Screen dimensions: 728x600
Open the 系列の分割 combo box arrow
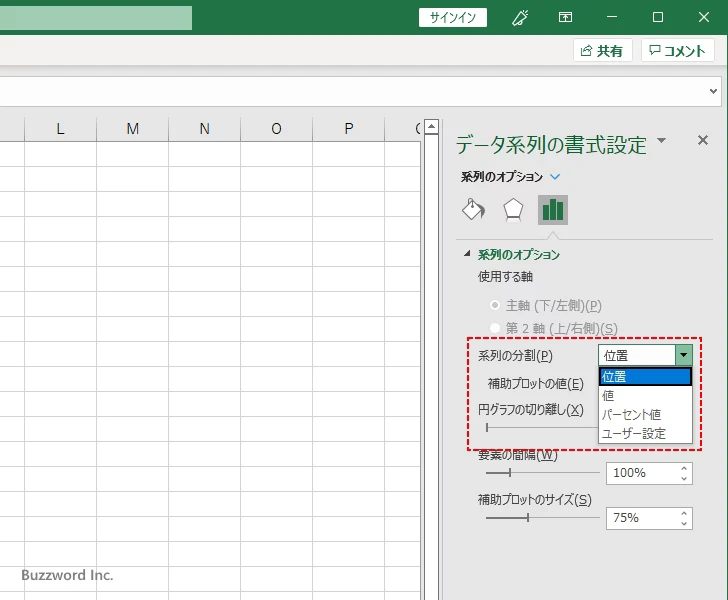coord(683,355)
